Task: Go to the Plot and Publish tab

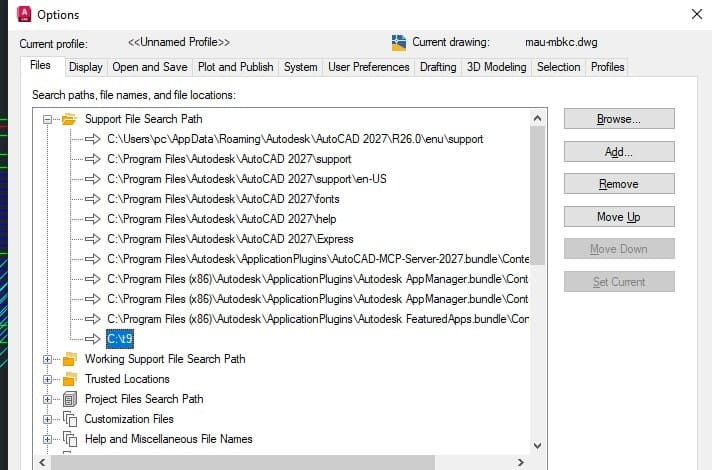Action: pos(236,67)
